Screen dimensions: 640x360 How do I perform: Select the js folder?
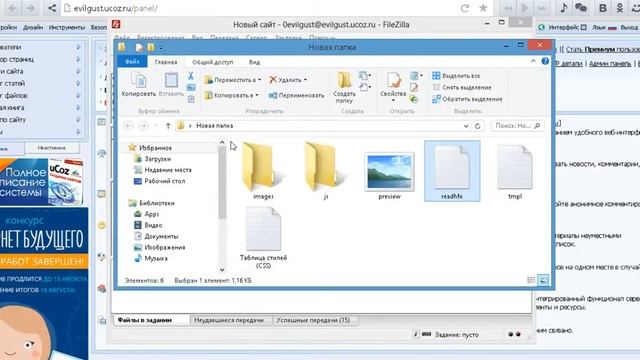(x=326, y=171)
